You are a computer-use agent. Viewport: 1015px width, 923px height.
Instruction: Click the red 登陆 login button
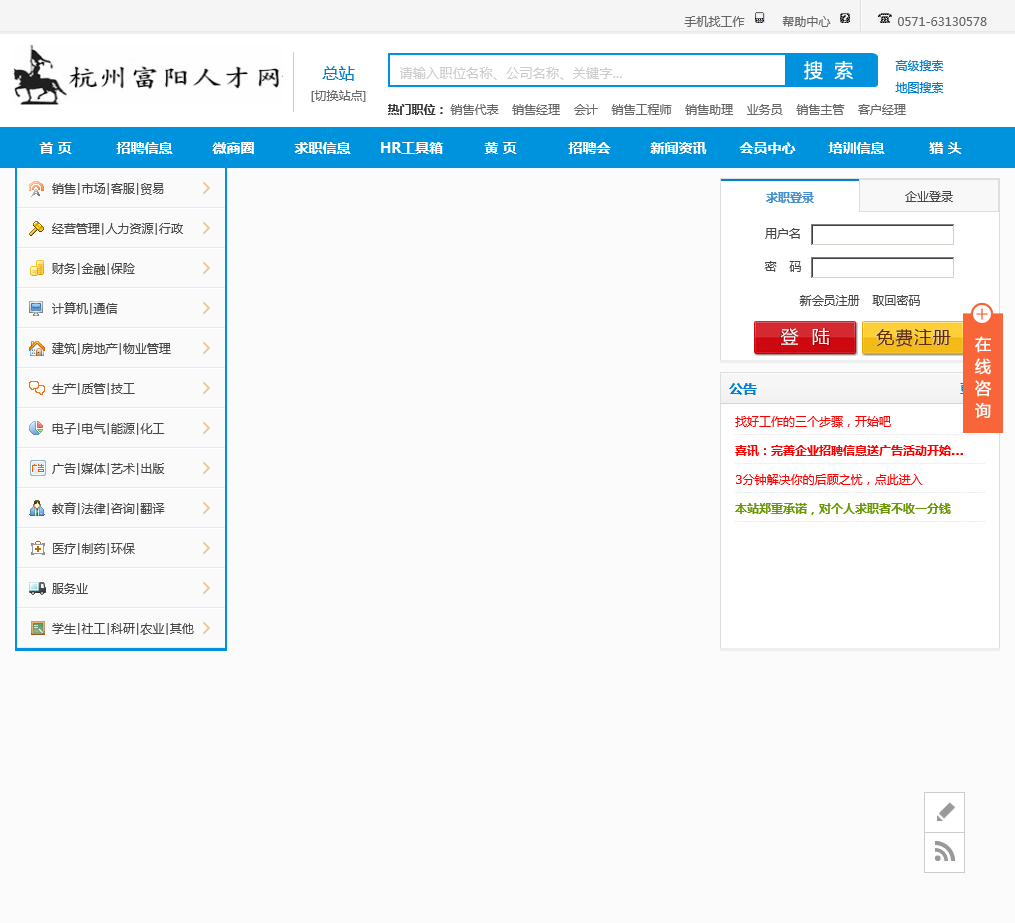[805, 337]
